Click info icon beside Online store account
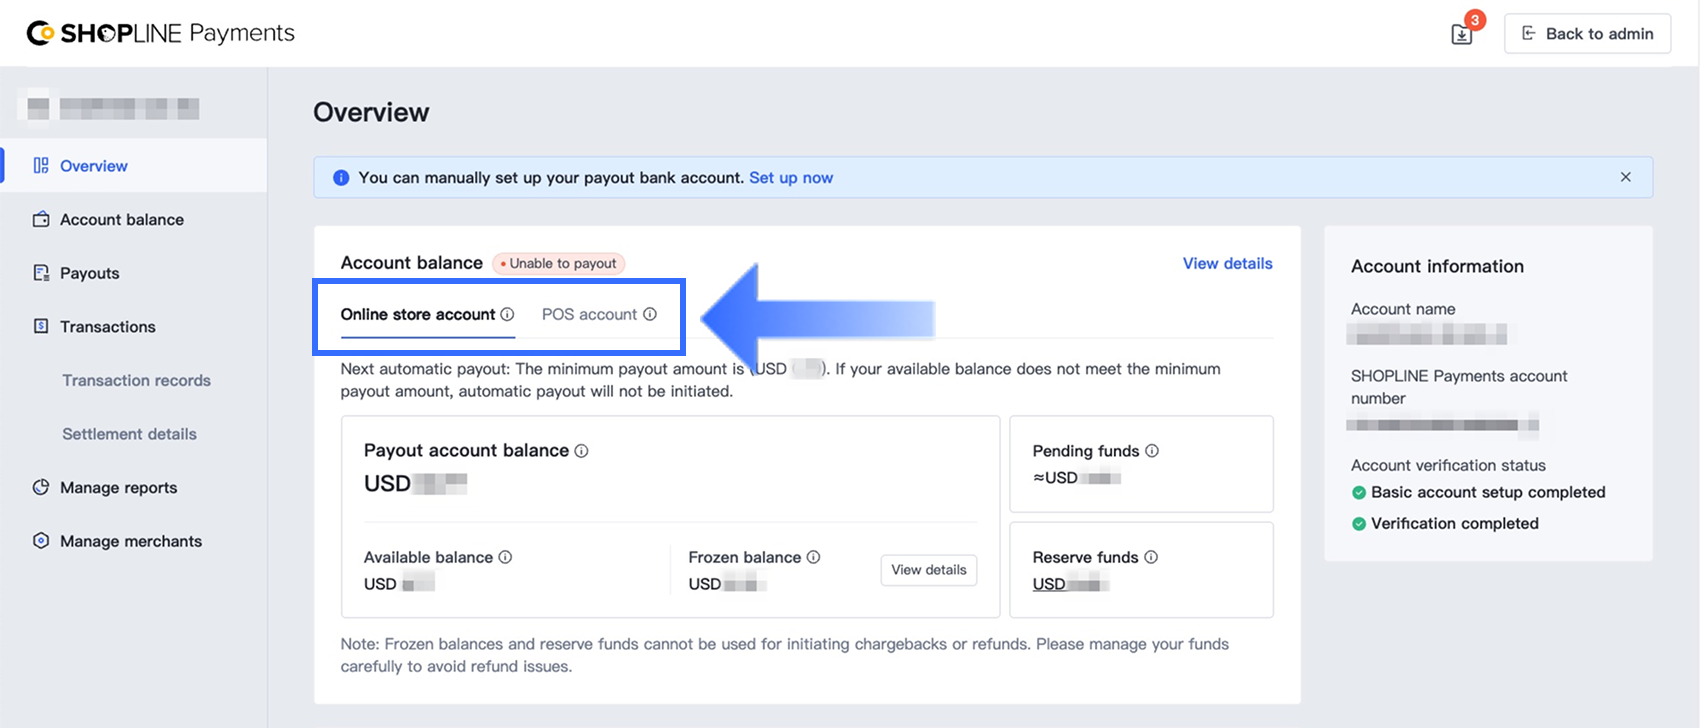 click(x=507, y=314)
